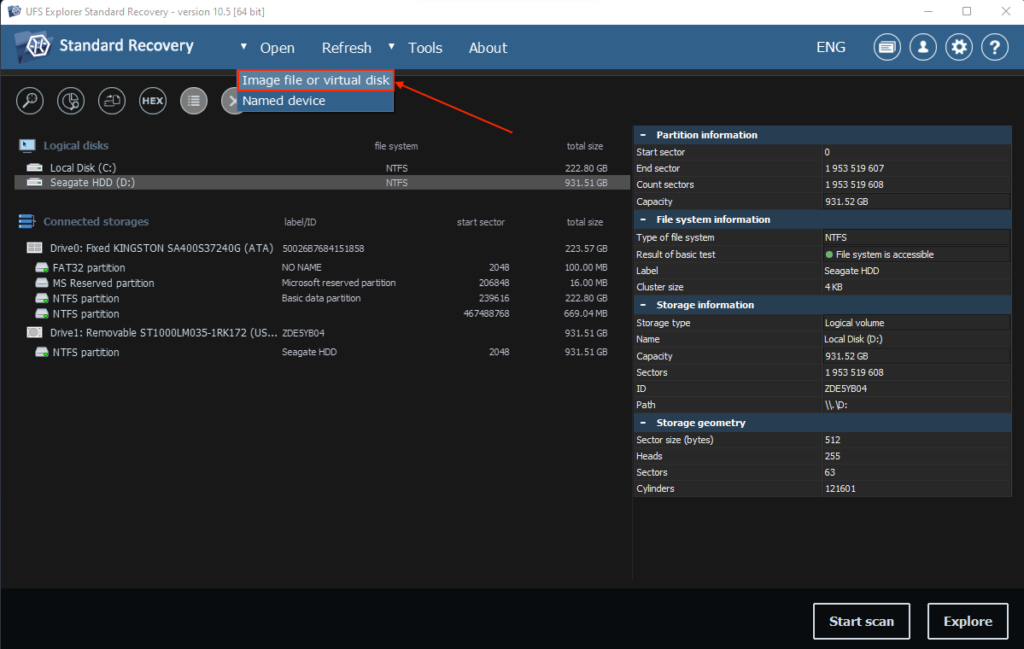Open the scan search tool
1024x649 pixels.
29,101
